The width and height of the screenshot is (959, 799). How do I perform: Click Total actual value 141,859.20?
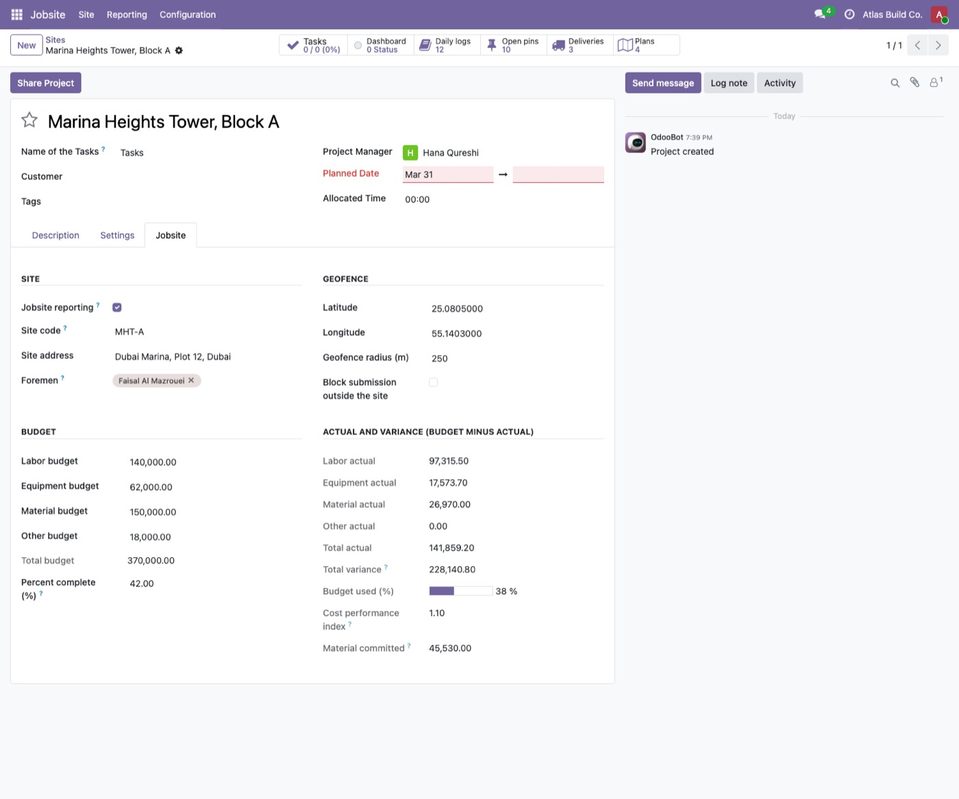point(451,548)
